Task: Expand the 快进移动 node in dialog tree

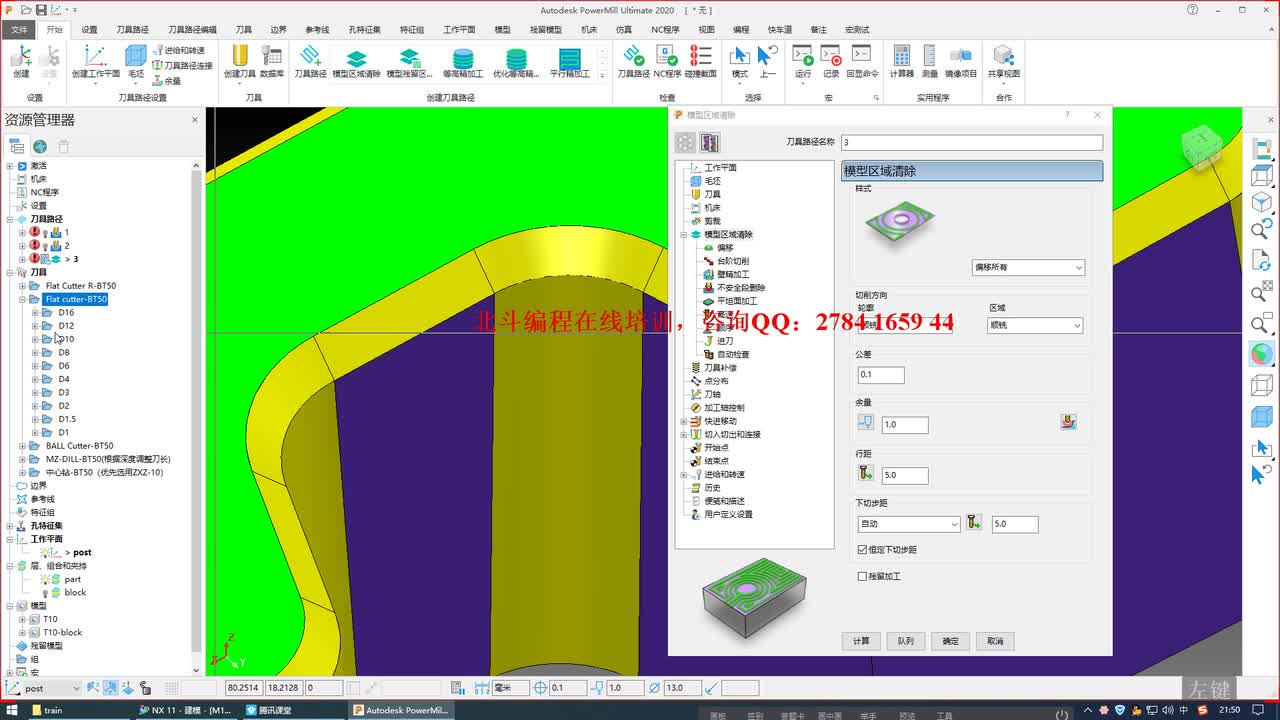Action: [x=684, y=421]
